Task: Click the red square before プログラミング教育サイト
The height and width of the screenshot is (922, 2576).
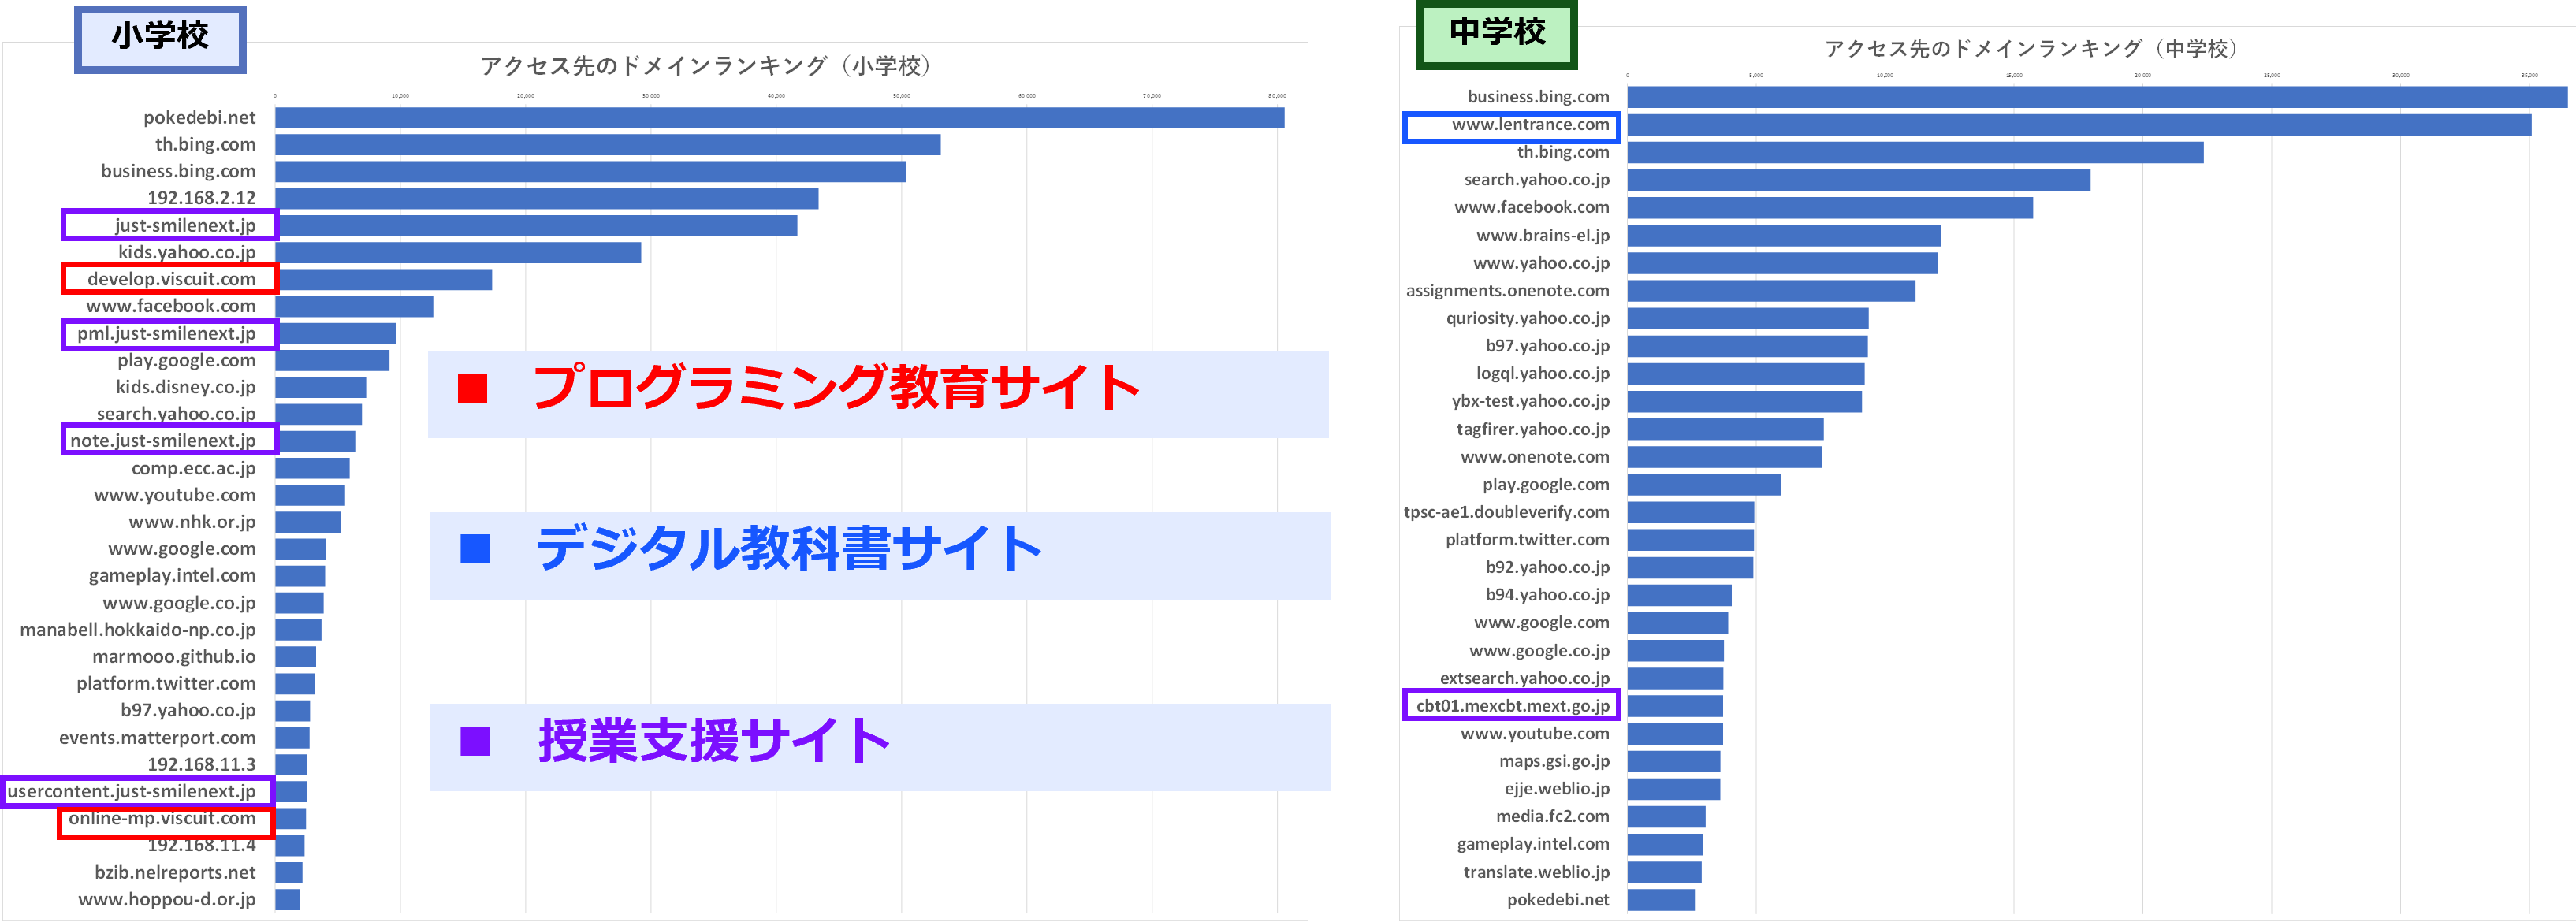Action: pyautogui.click(x=472, y=388)
